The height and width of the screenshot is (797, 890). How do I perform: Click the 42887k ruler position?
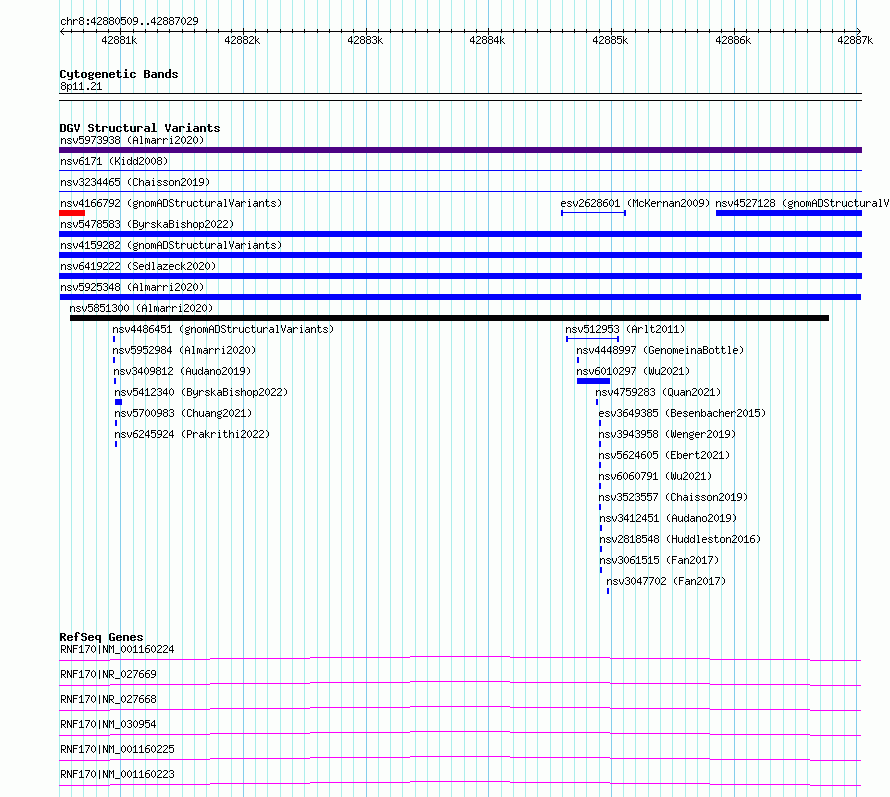(855, 40)
